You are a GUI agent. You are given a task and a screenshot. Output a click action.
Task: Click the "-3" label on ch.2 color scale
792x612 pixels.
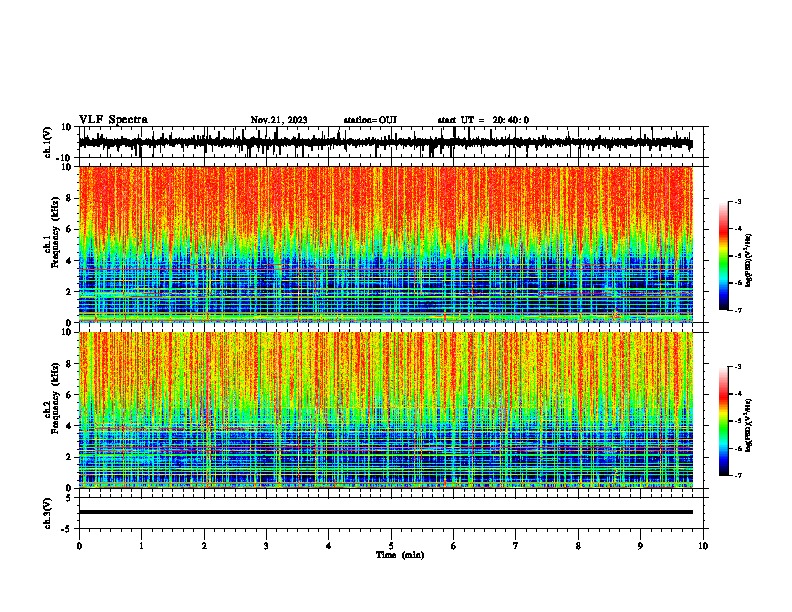click(738, 367)
